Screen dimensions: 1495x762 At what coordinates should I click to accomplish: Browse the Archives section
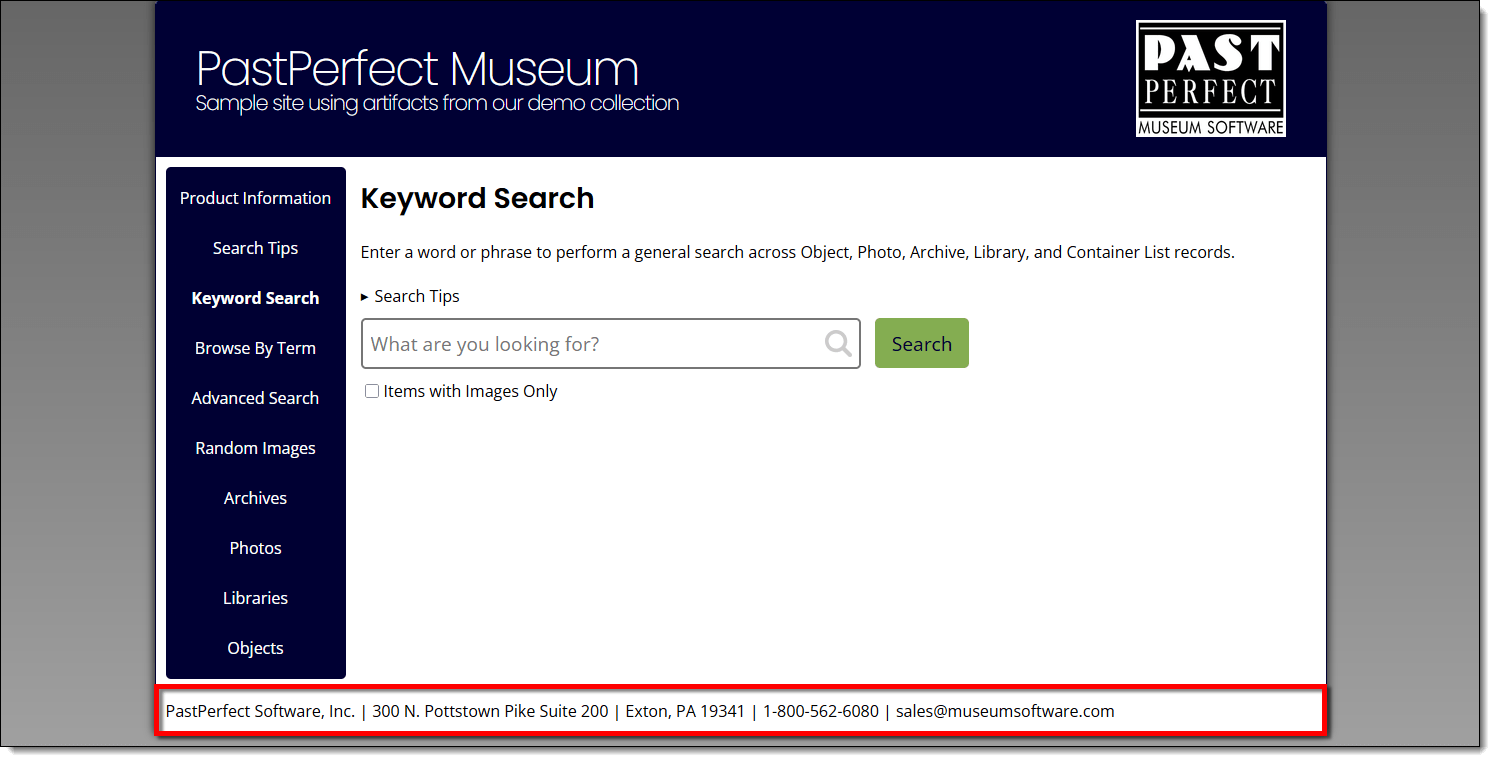(x=255, y=498)
